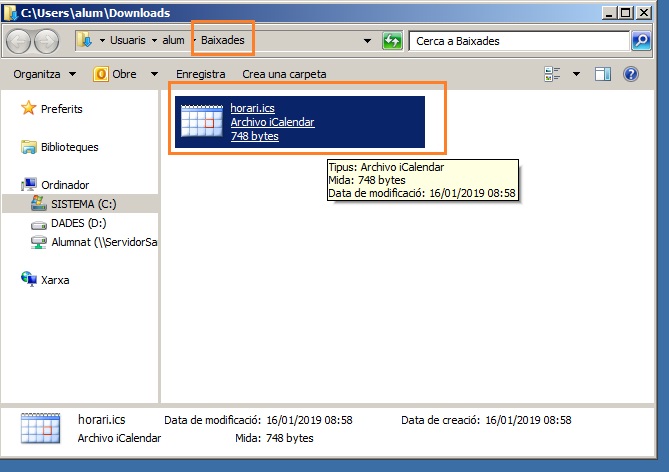Click Archivo iCalendar text in details pane
The image size is (669, 472).
[119, 438]
